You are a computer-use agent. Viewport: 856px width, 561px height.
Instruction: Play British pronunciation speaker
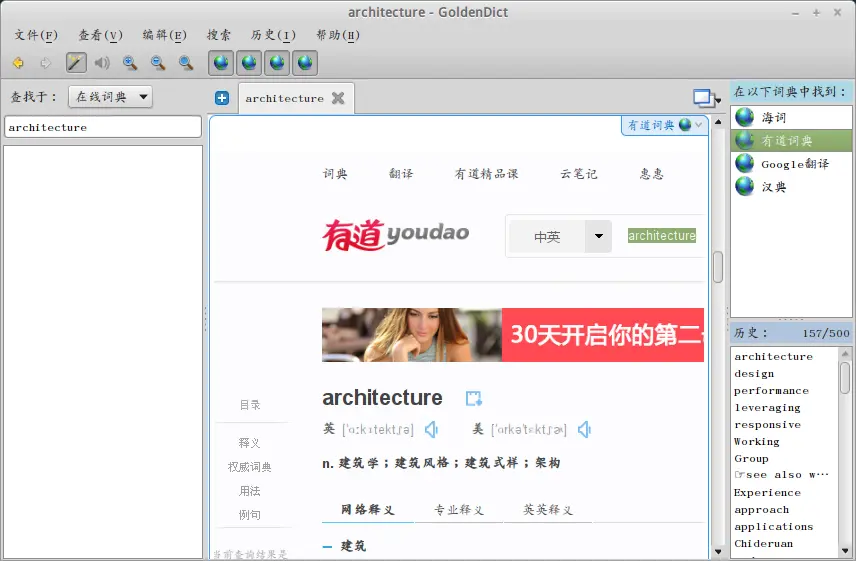pyautogui.click(x=432, y=430)
